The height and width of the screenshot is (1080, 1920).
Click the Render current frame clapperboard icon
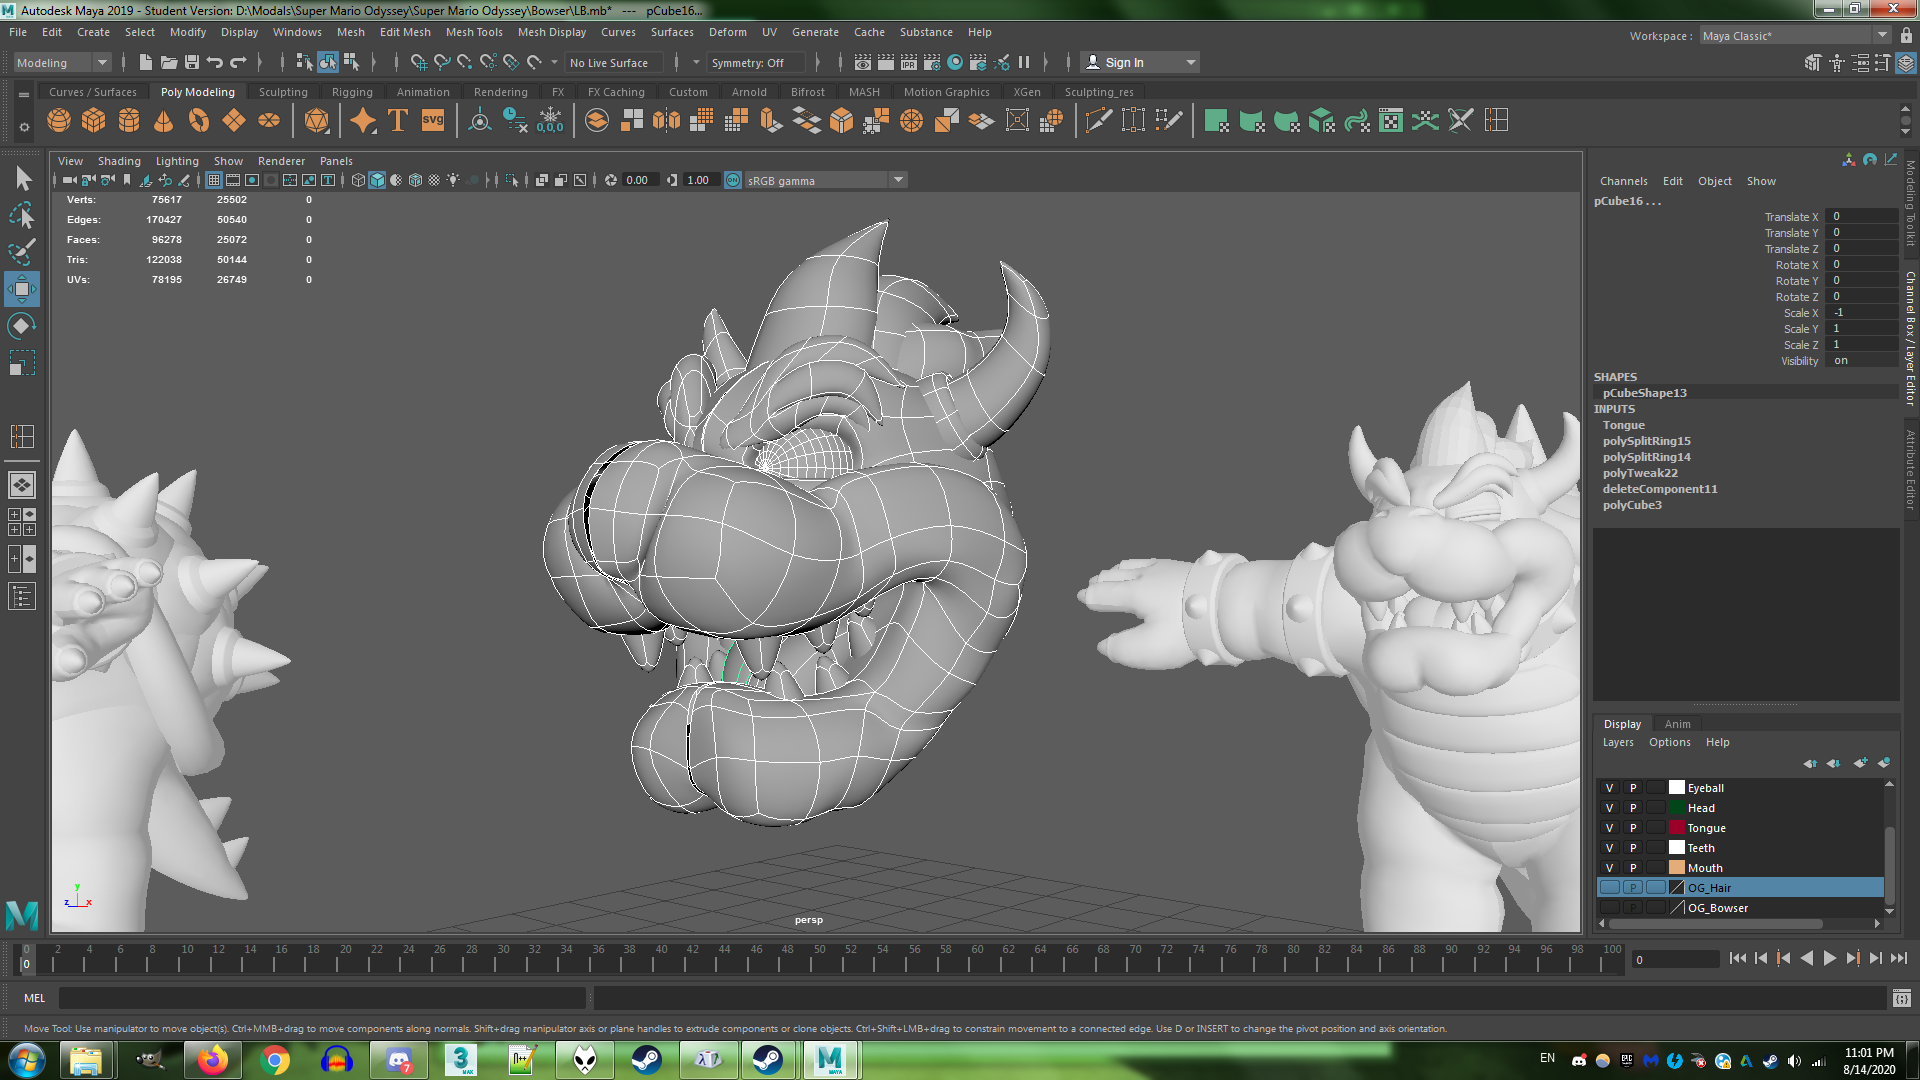(x=886, y=62)
